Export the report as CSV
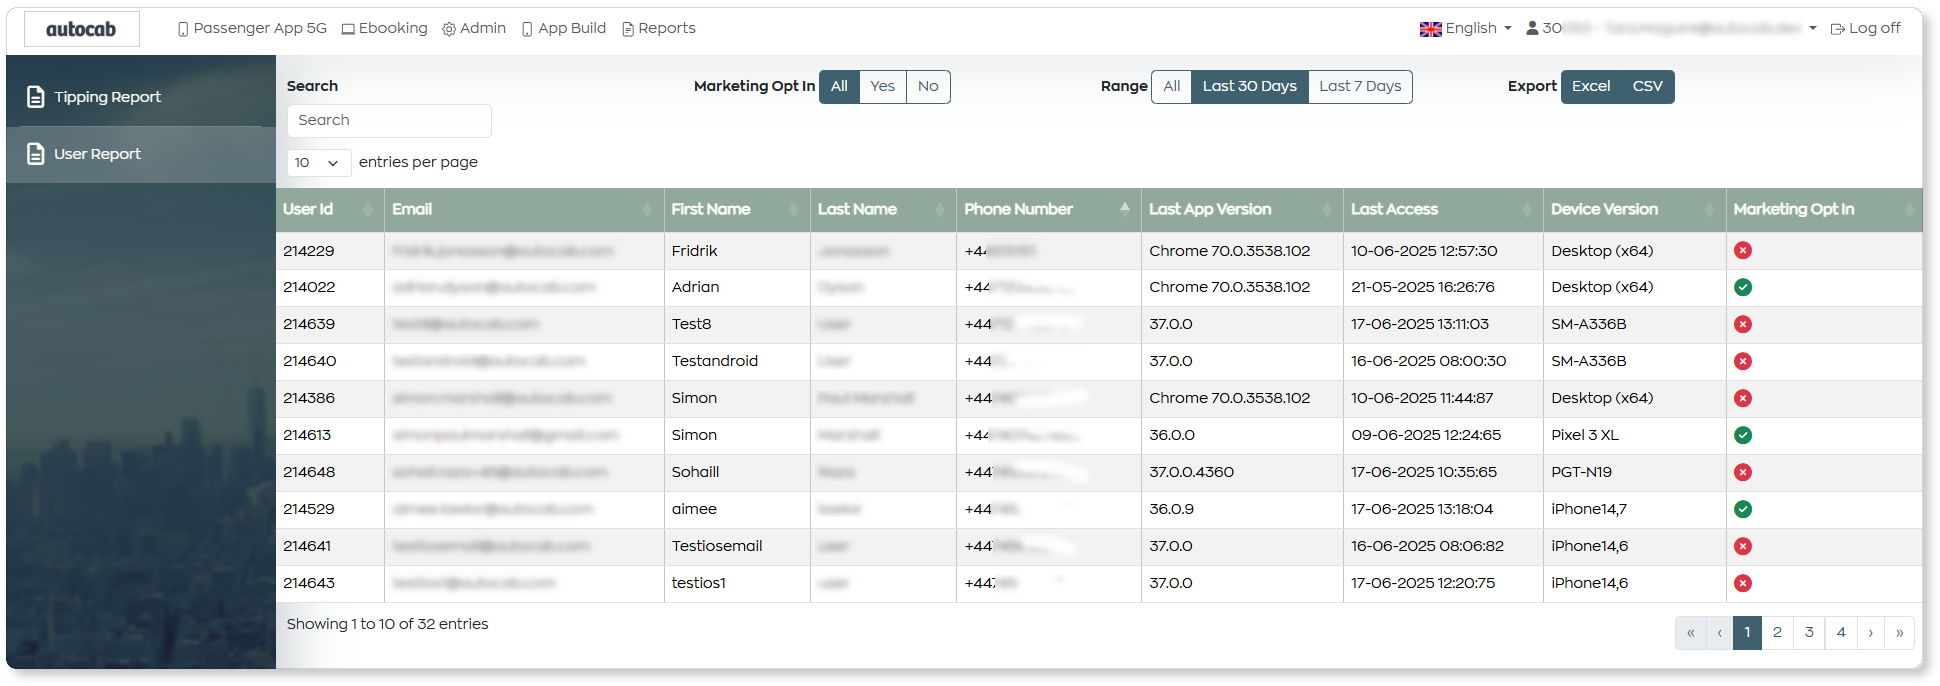 click(1647, 87)
